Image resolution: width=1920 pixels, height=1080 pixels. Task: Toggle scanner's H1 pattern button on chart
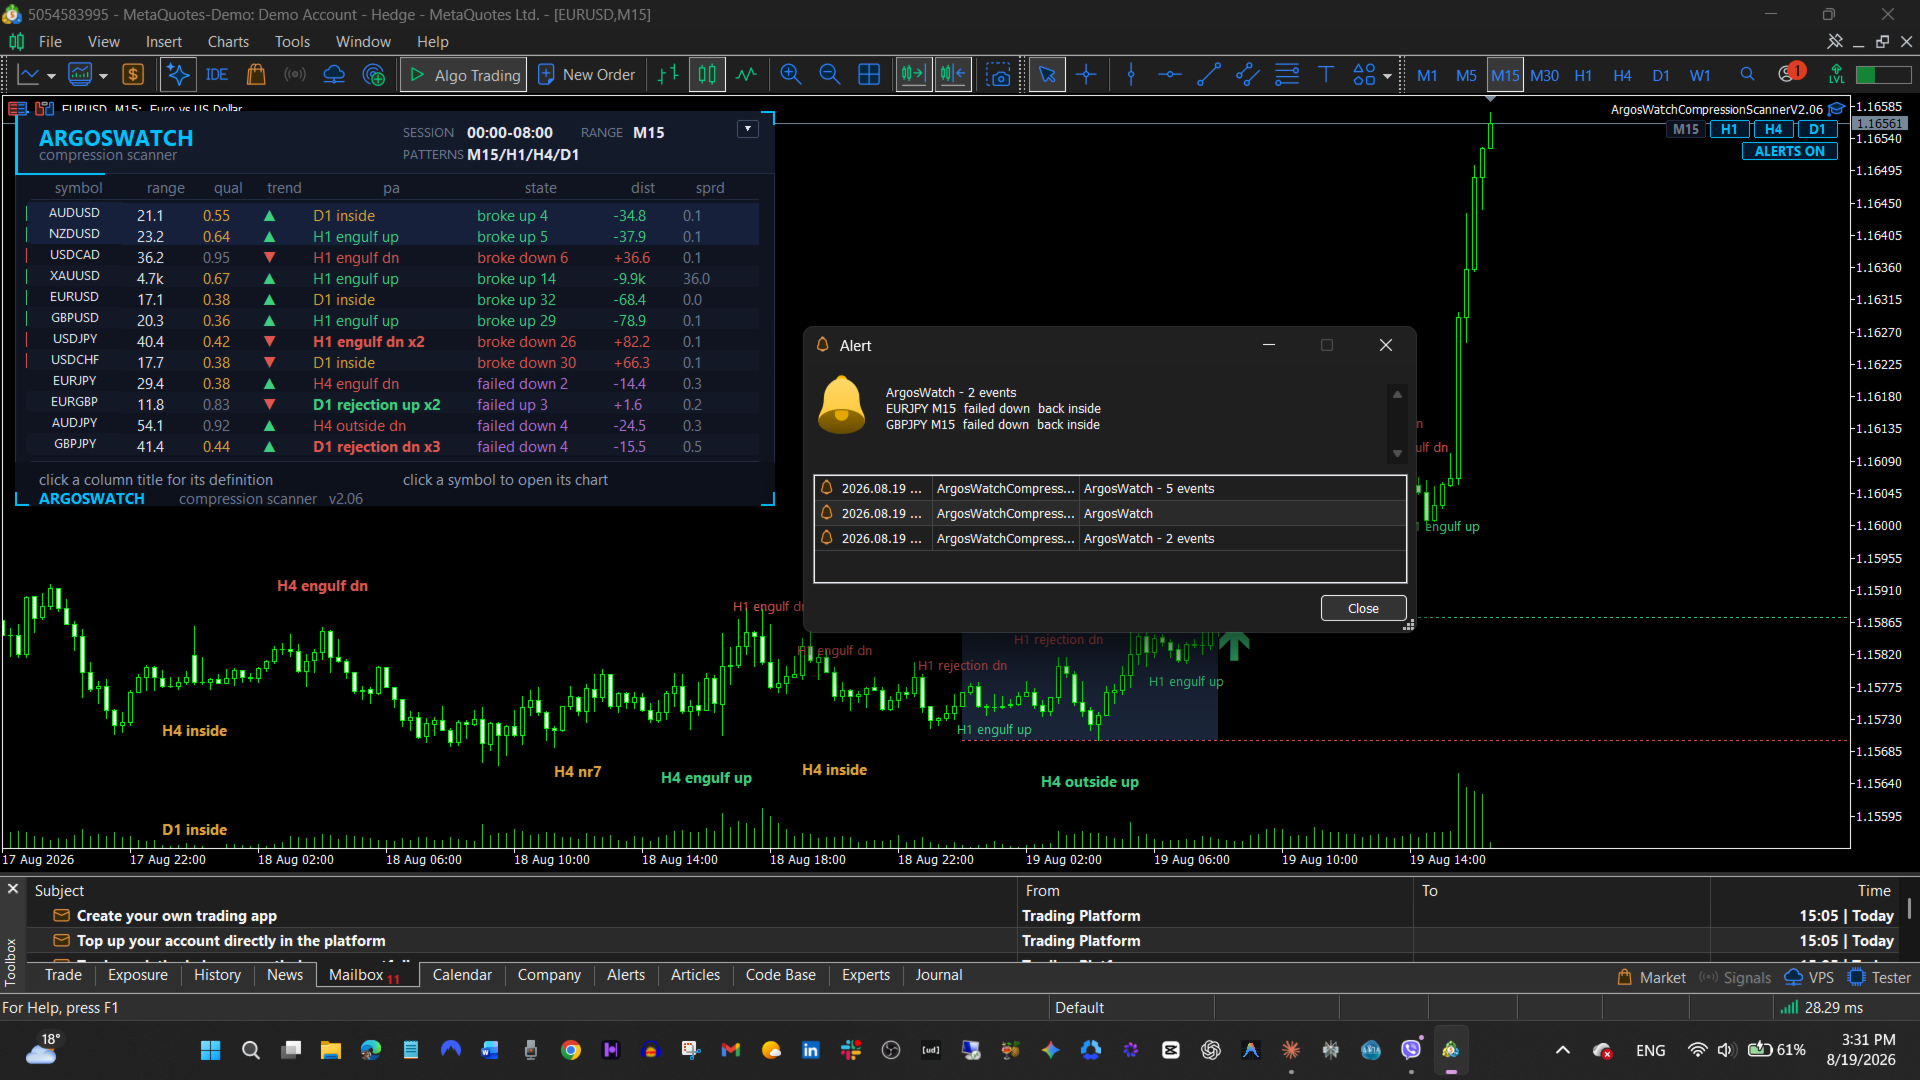click(x=1729, y=129)
